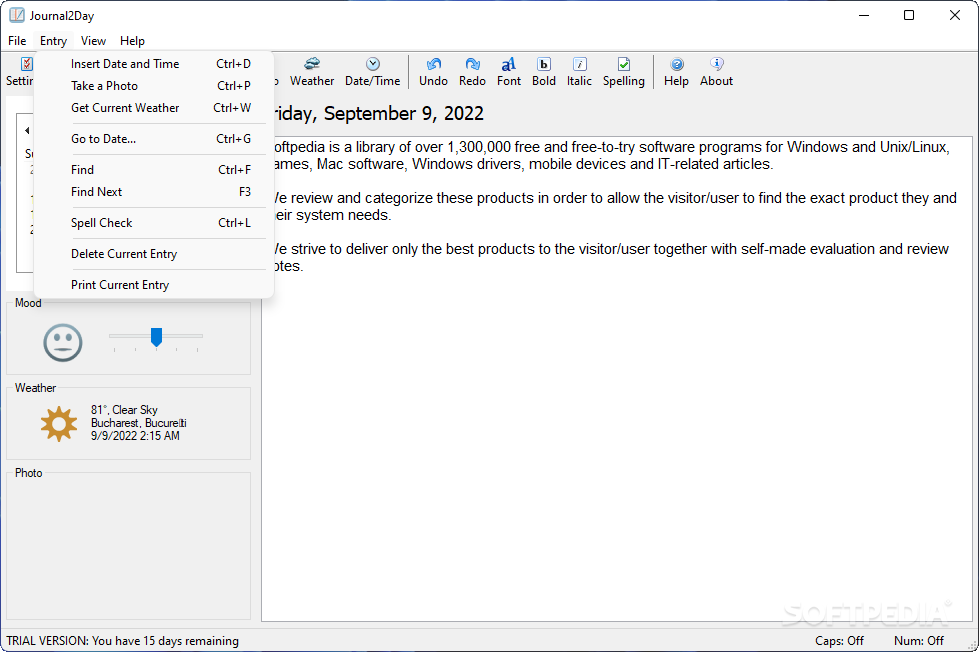Adjust the Mood slider thumb
The width and height of the screenshot is (979, 652).
coord(156,337)
